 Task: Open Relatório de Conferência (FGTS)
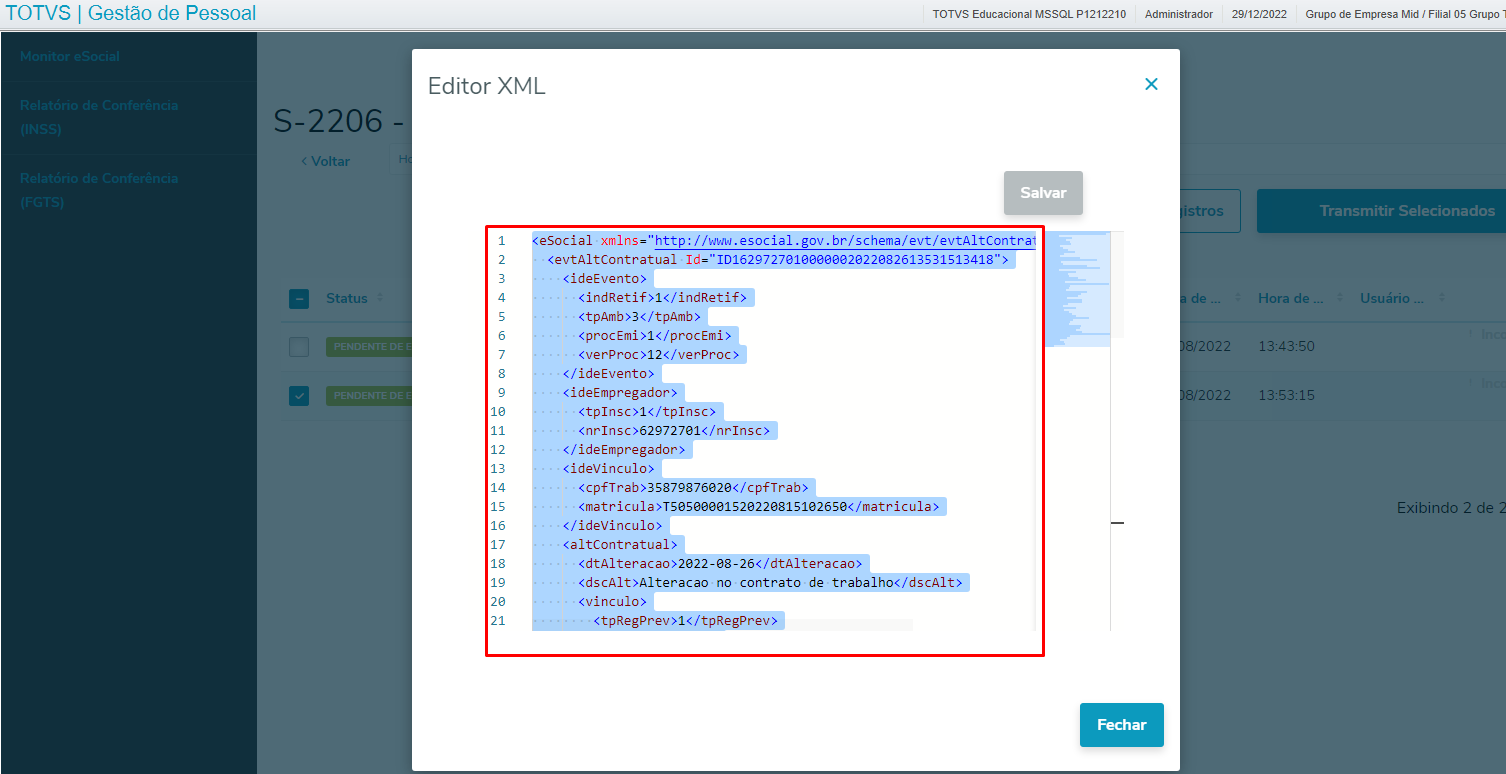(99, 190)
